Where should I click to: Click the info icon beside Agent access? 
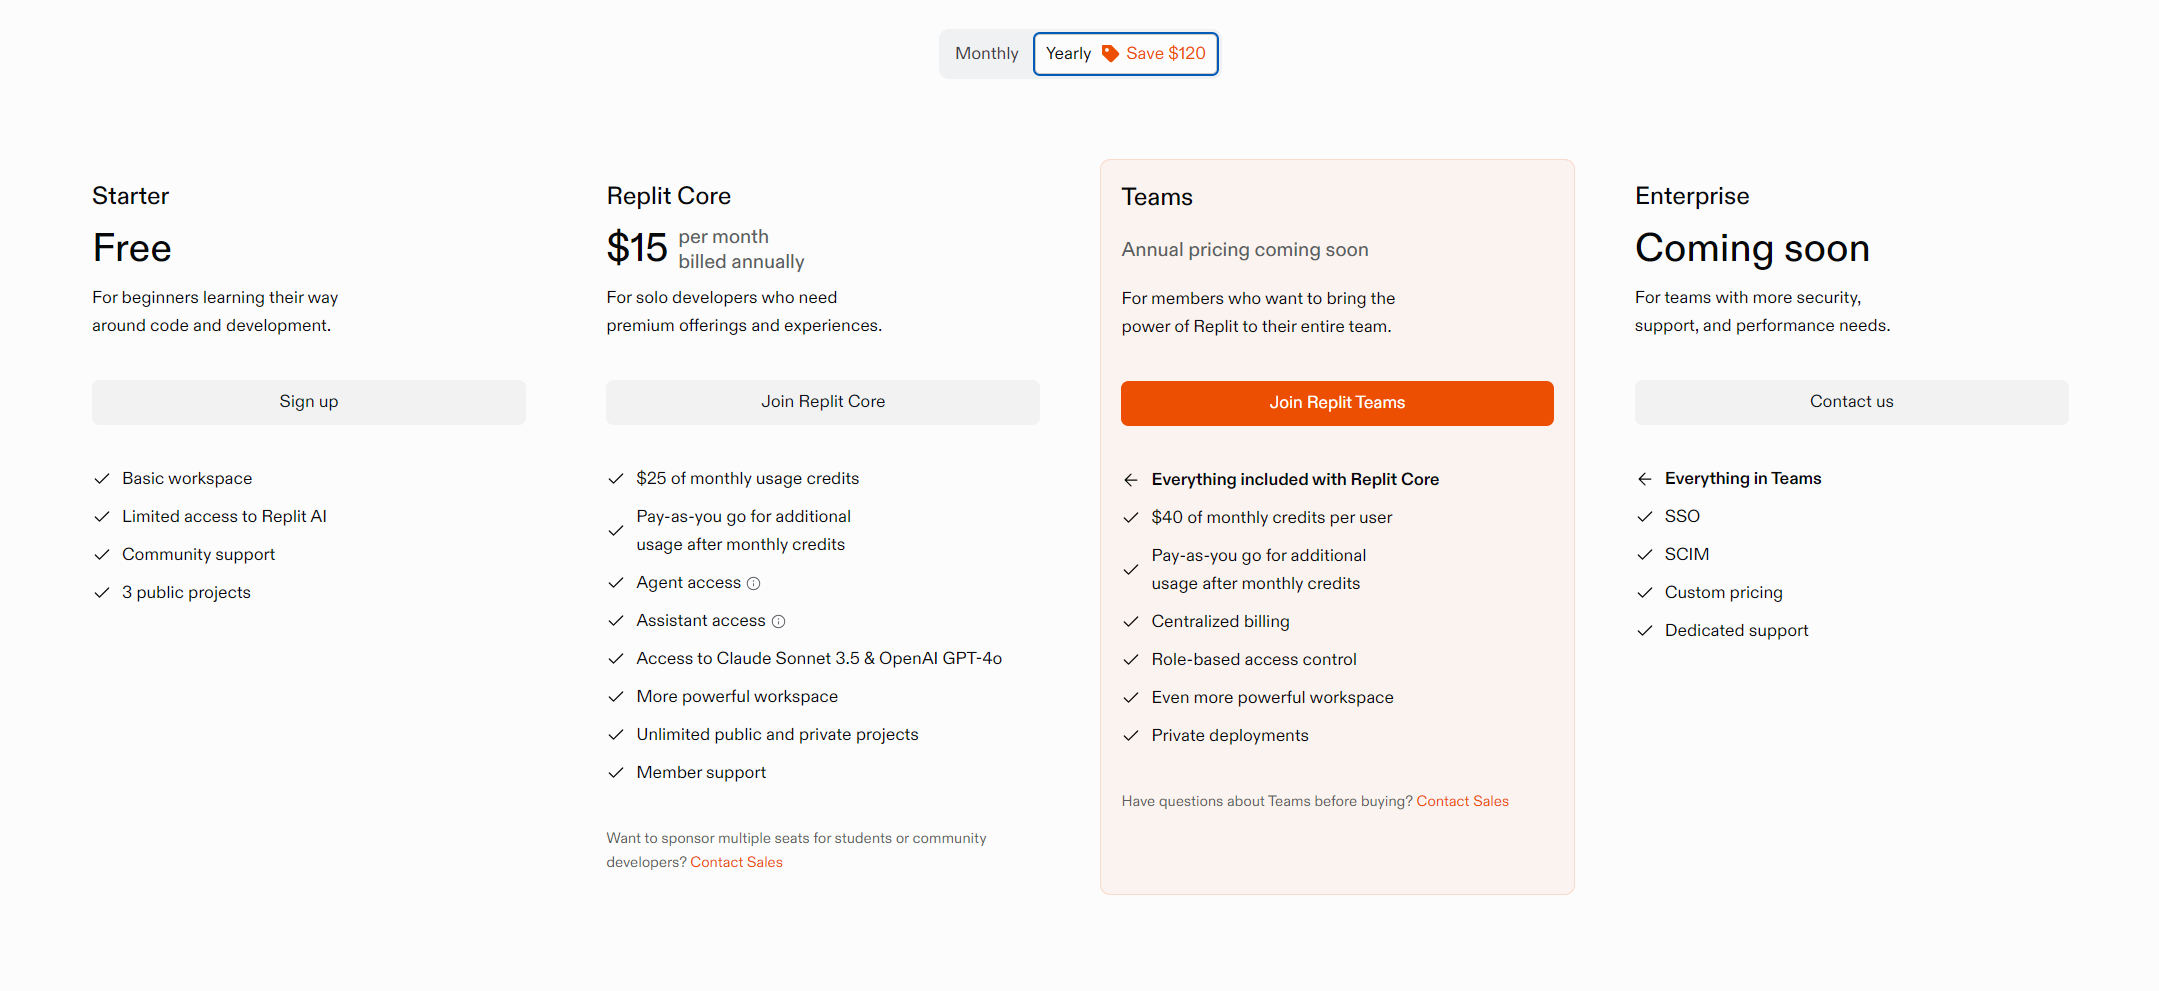[754, 583]
